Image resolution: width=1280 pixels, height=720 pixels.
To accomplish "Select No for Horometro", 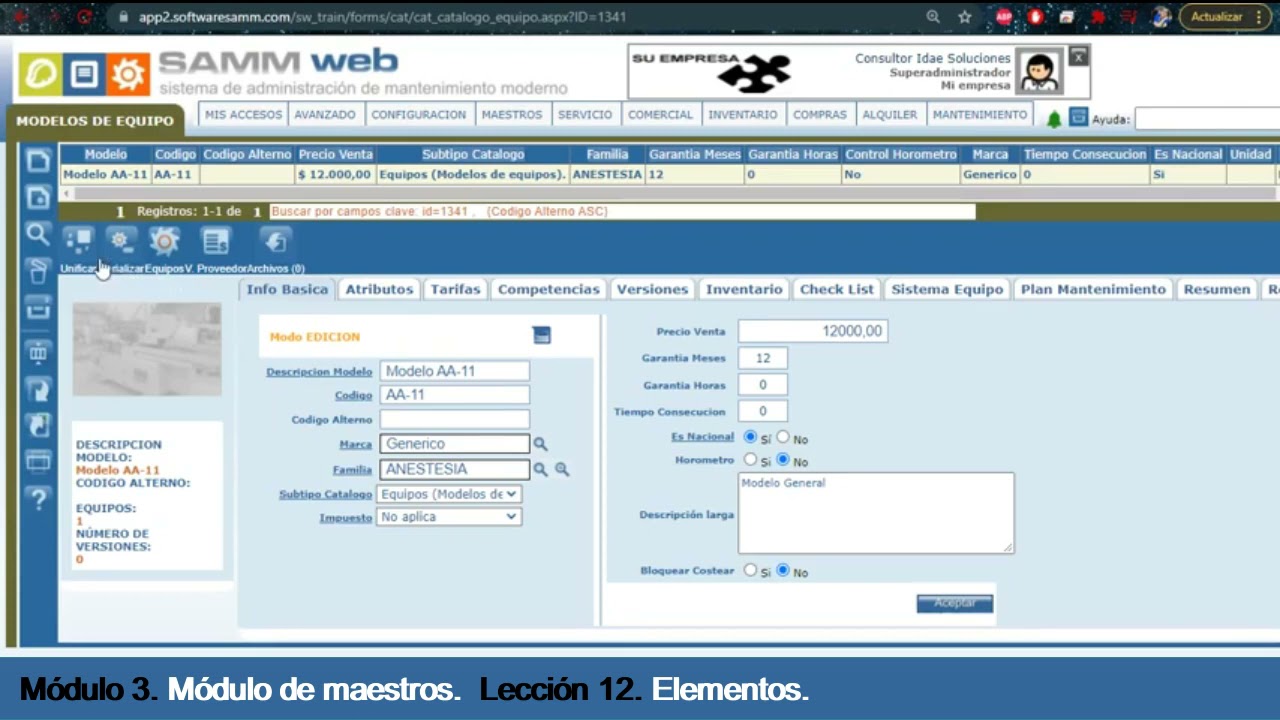I will [783, 460].
